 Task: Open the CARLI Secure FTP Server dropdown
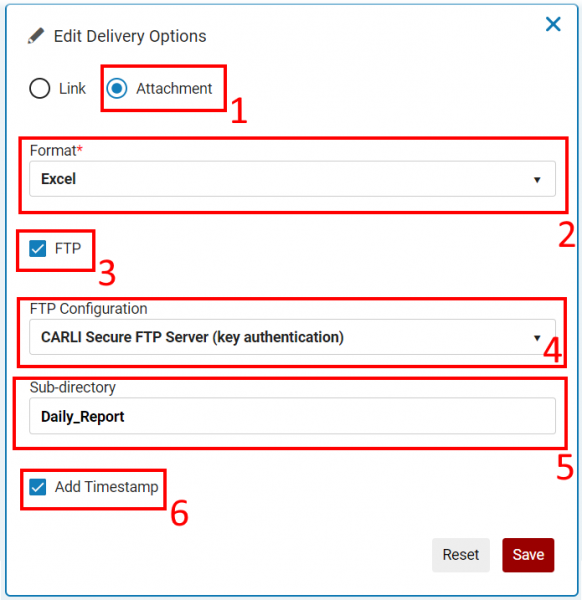(292, 337)
